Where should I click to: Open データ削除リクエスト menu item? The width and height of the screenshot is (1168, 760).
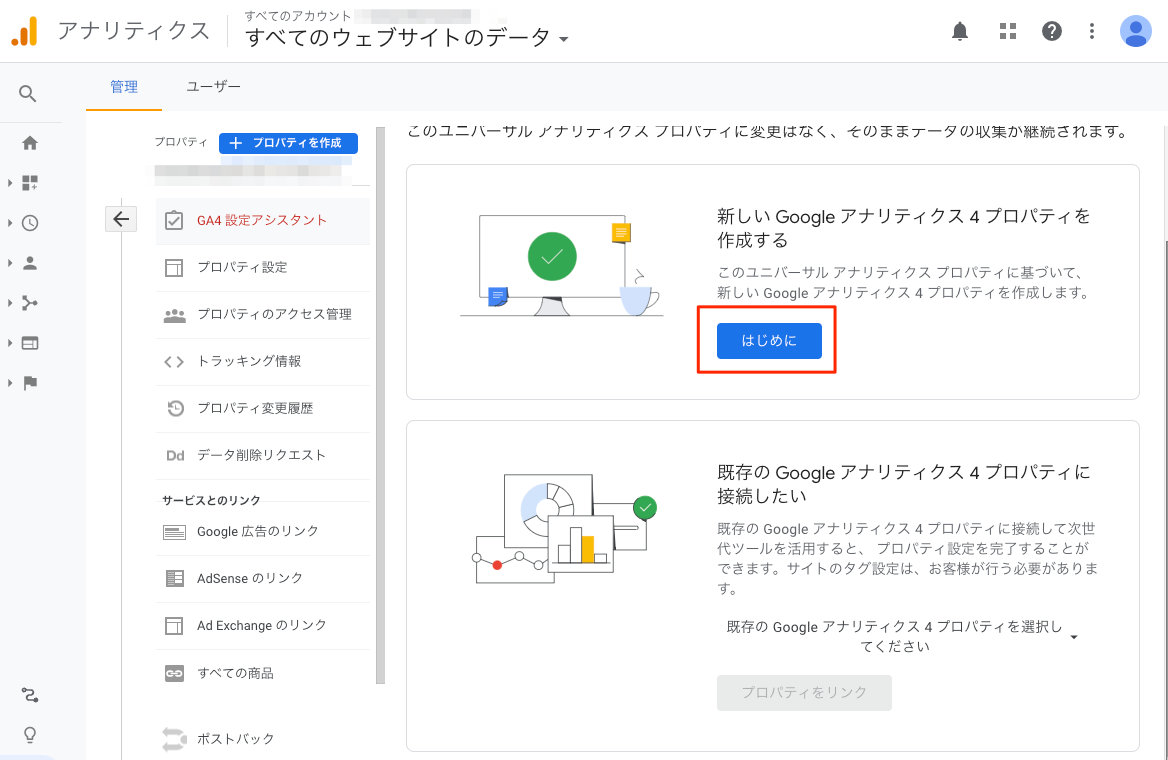click(x=262, y=455)
